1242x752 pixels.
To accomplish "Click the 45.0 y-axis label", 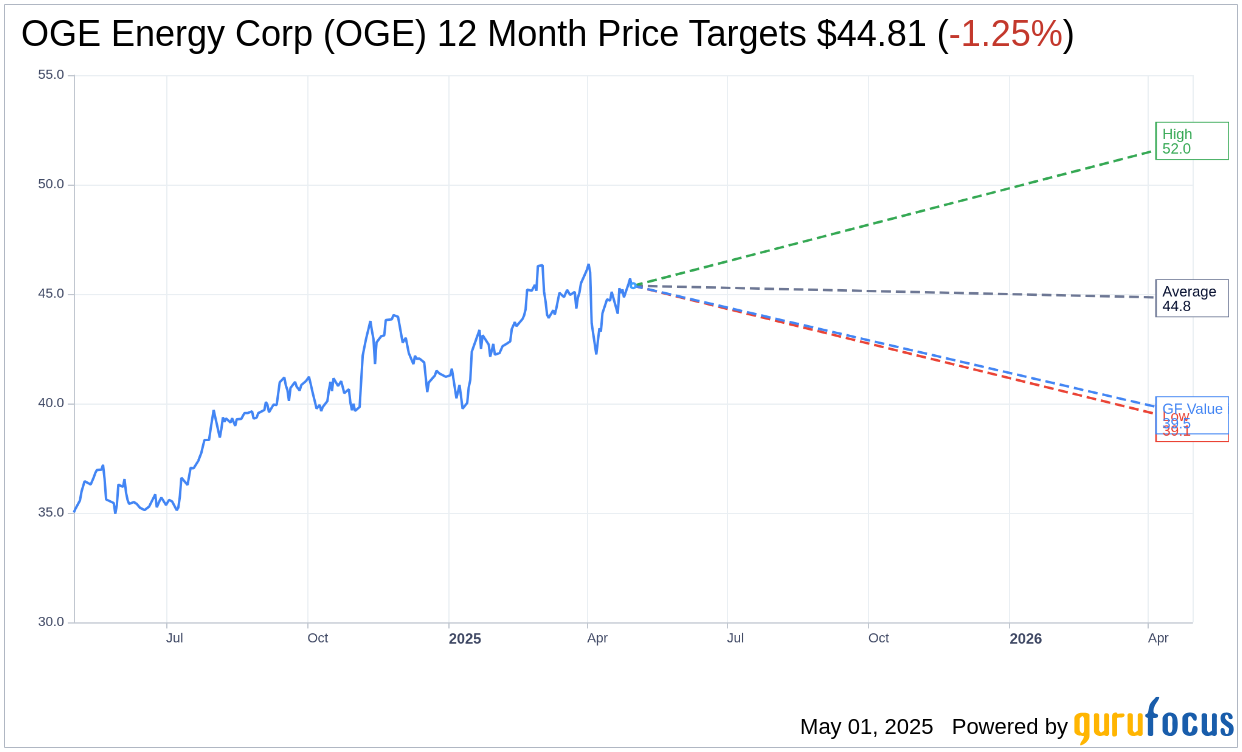I will (x=51, y=294).
